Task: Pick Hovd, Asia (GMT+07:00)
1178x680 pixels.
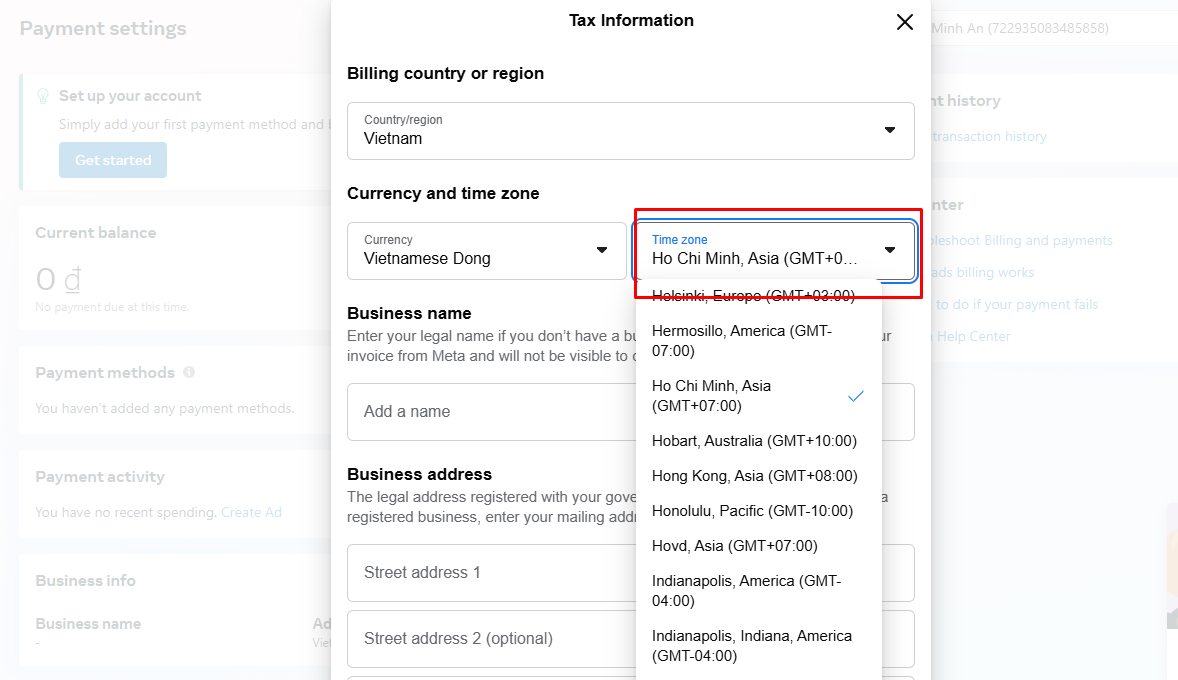Action: tap(758, 546)
